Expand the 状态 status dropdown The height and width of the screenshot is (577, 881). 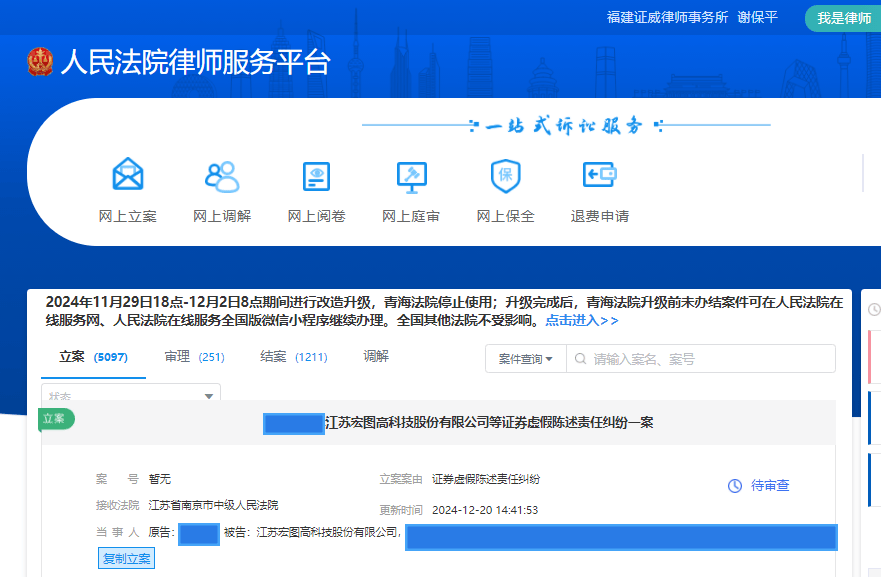point(131,392)
